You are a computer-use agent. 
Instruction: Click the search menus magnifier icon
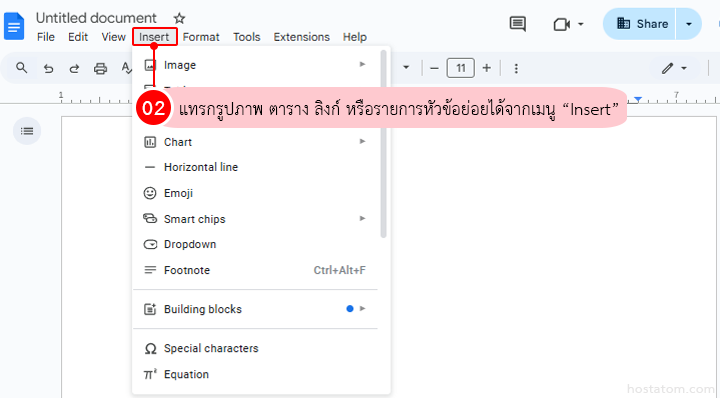tap(21, 68)
